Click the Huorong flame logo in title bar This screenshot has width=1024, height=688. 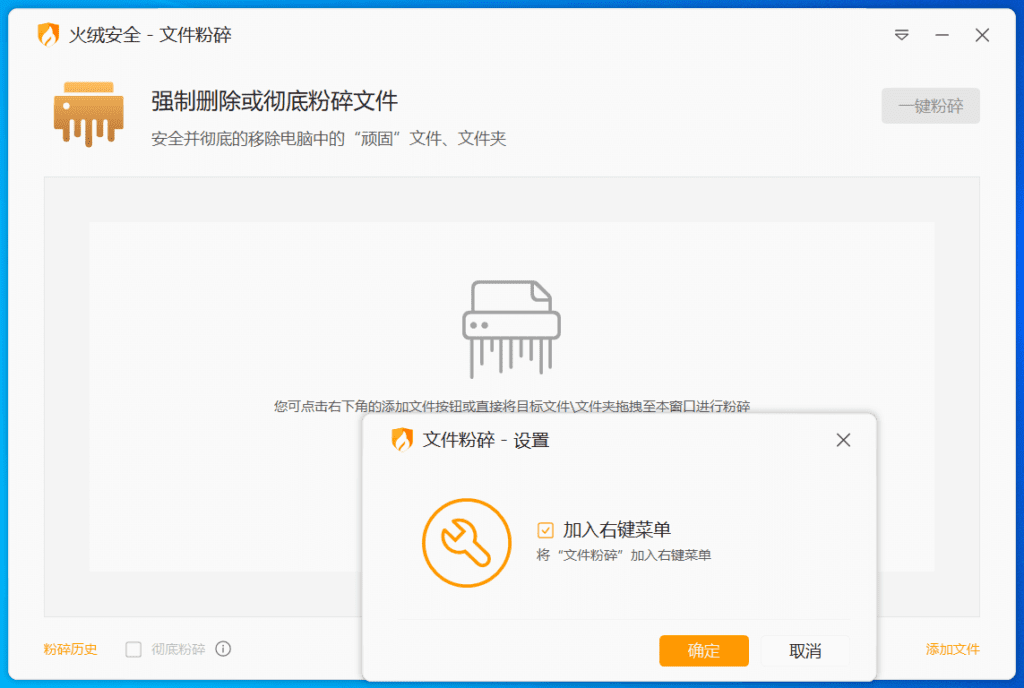point(48,35)
